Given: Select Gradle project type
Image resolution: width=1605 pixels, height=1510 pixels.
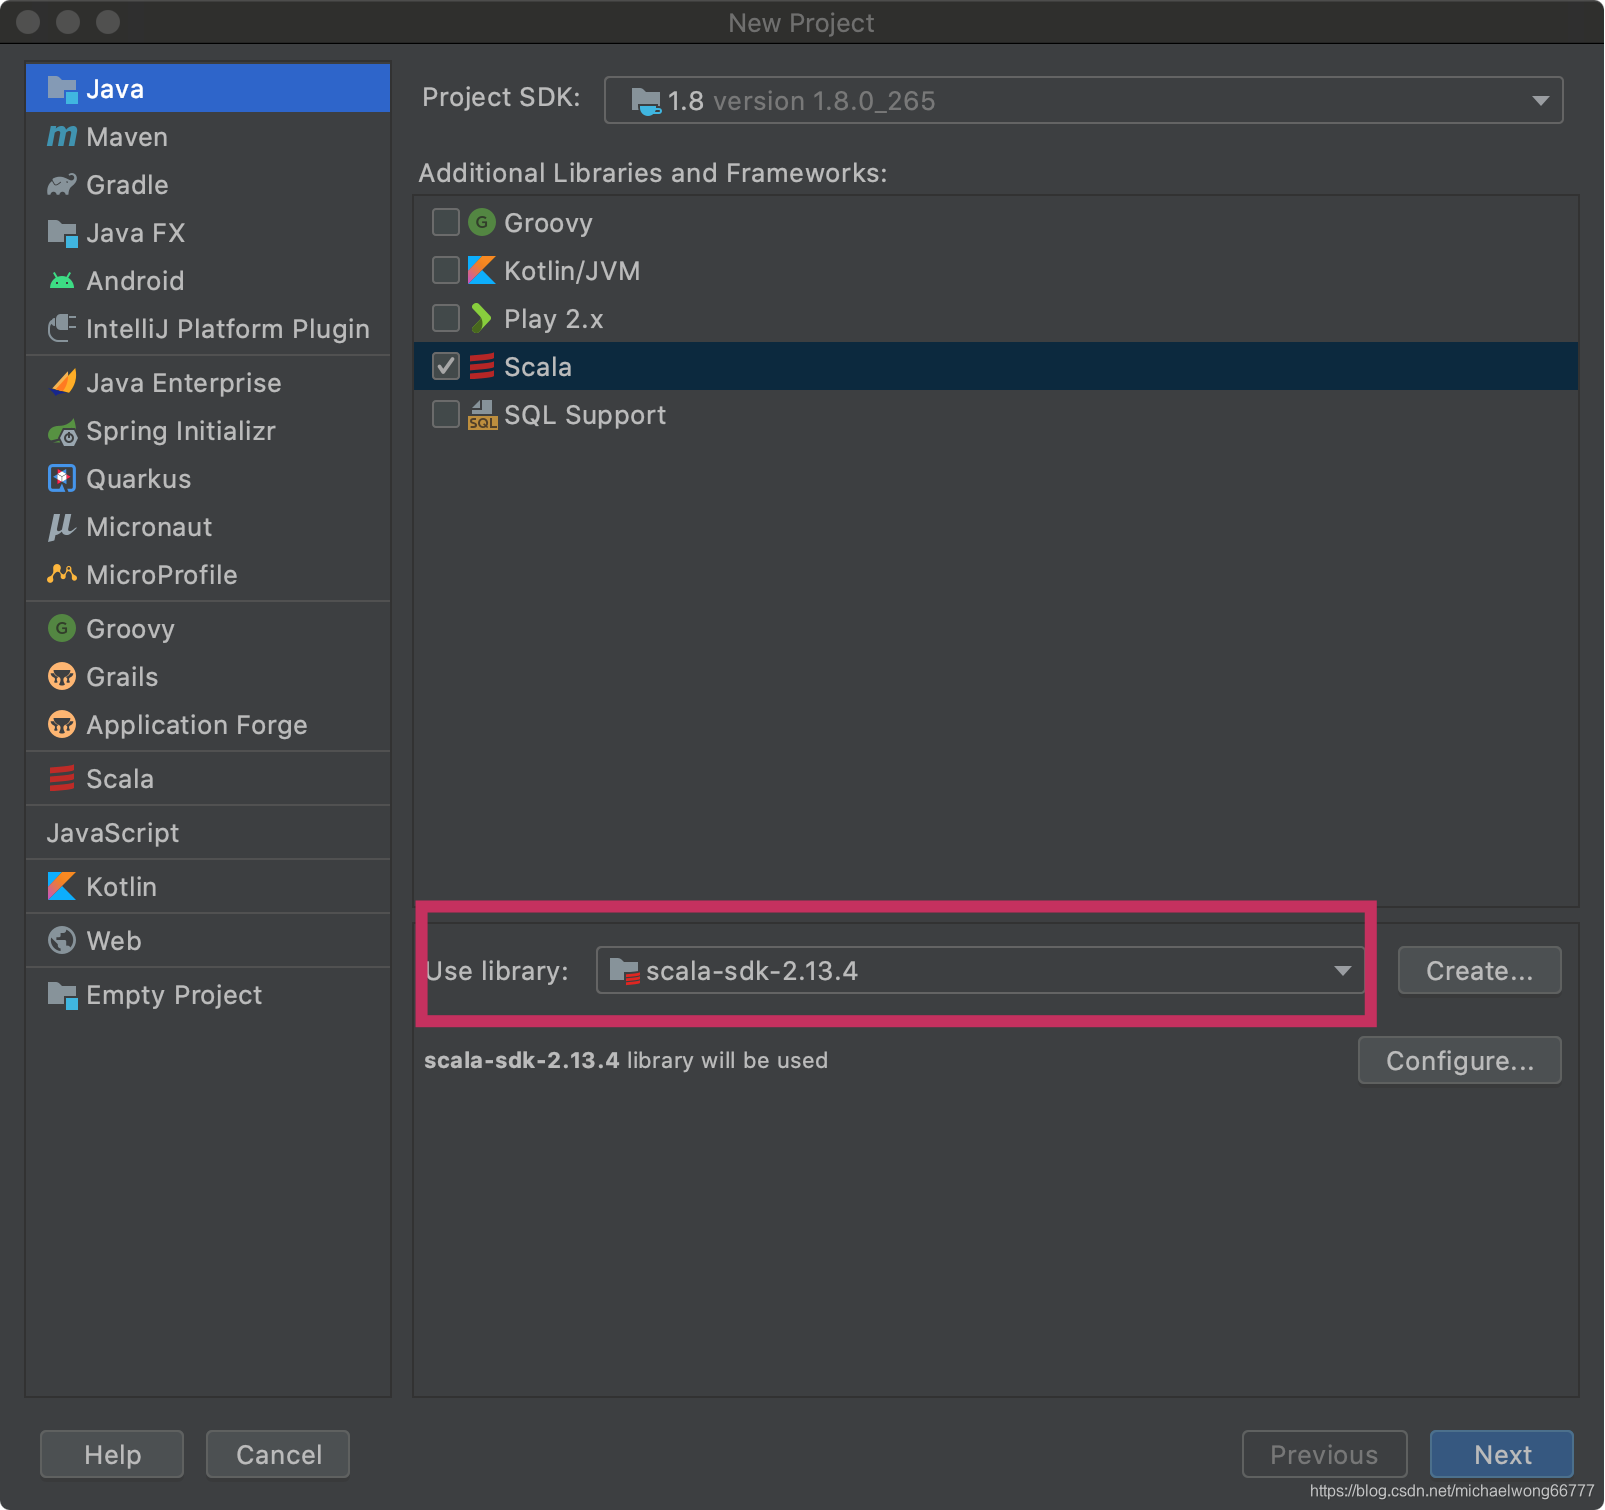Looking at the screenshot, I should [x=208, y=185].
